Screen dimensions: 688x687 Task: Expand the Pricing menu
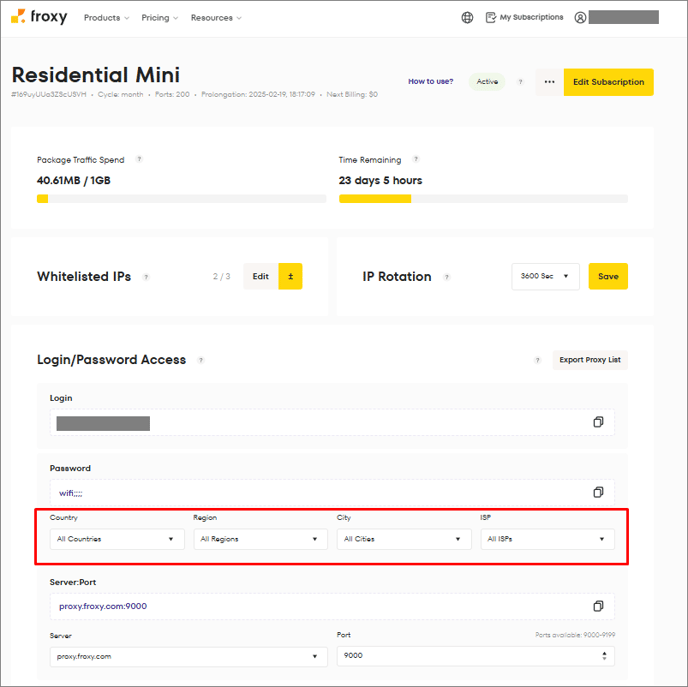coord(160,18)
